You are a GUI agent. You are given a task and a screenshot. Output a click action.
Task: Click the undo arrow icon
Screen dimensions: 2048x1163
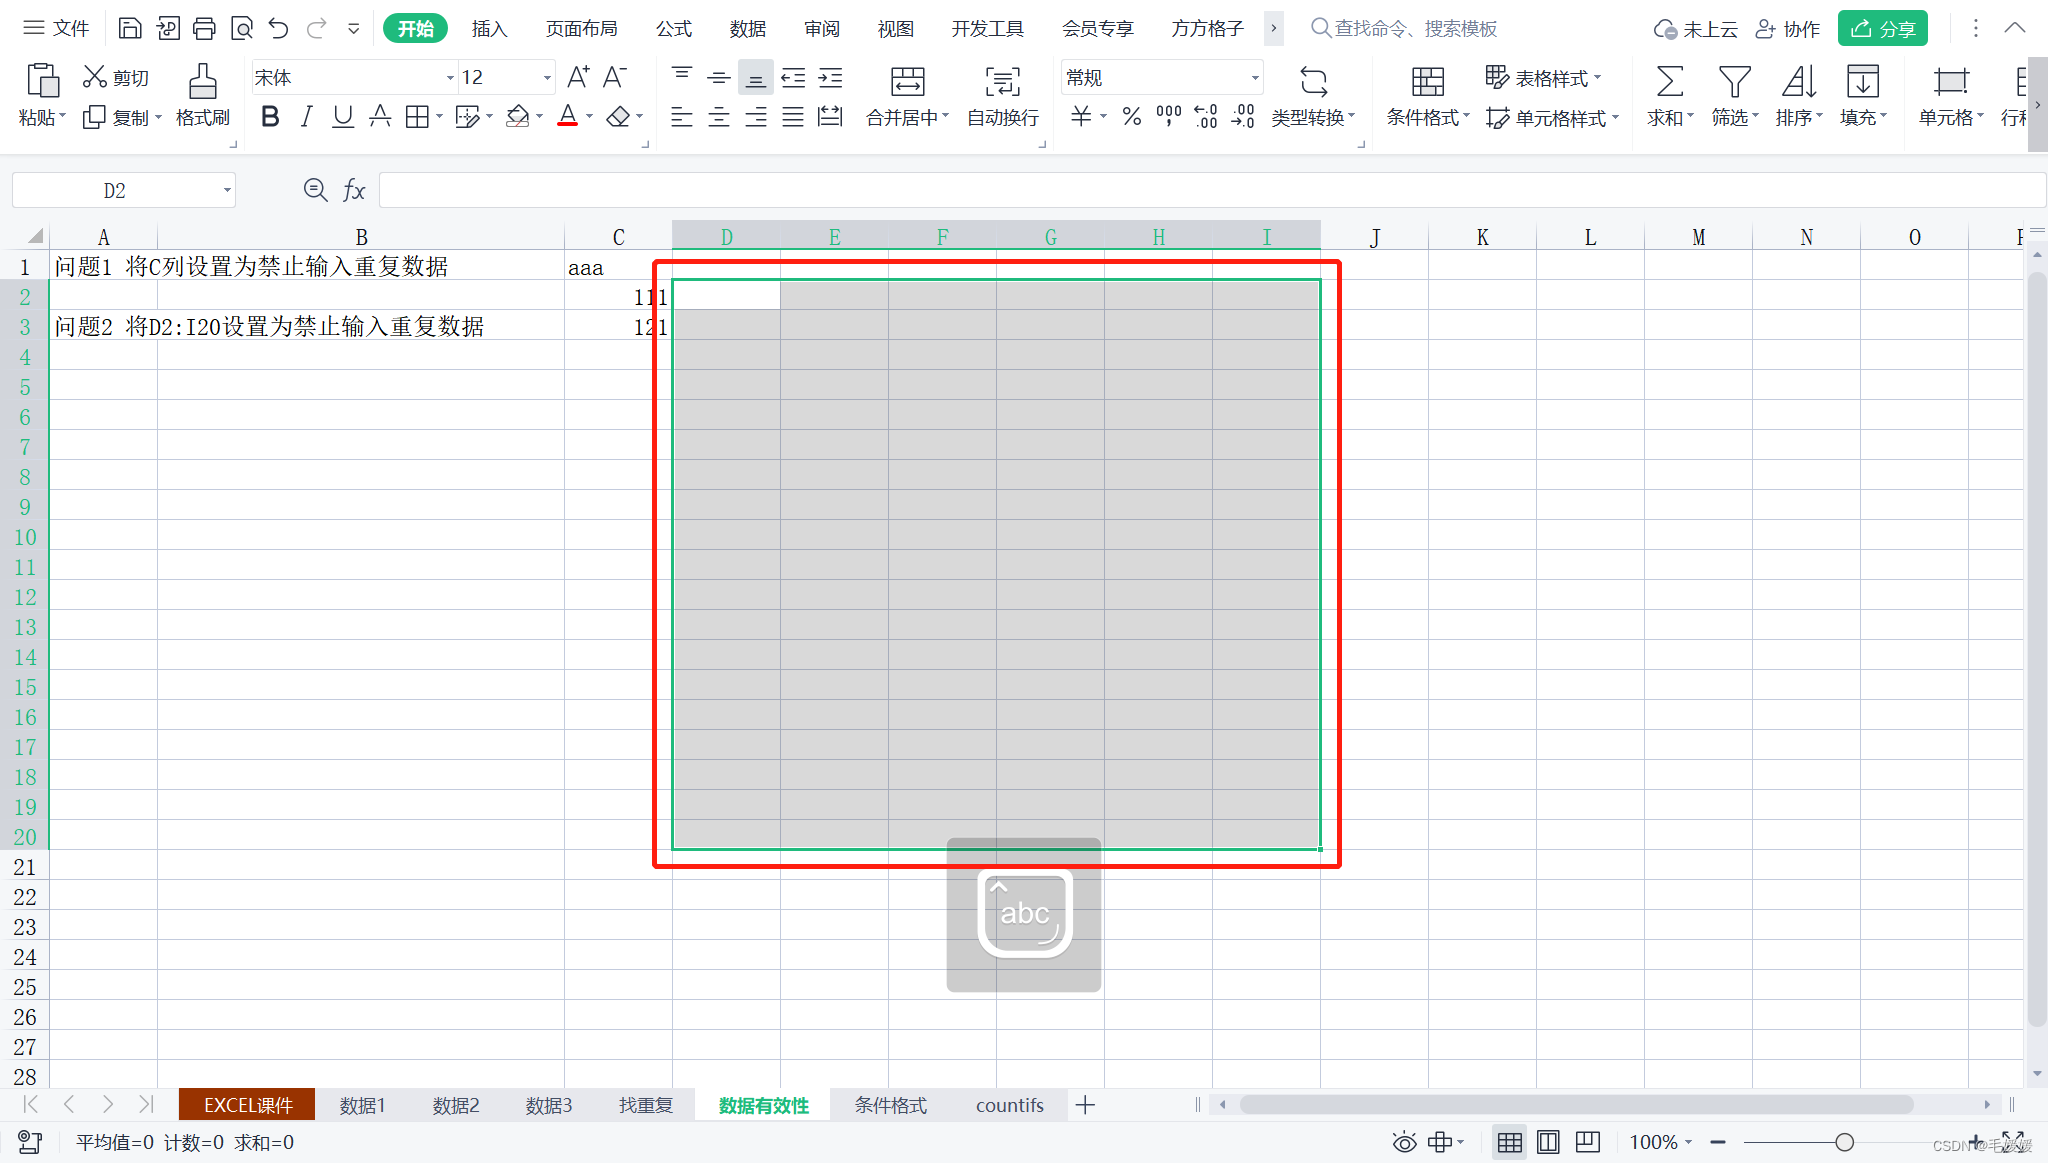[x=279, y=29]
